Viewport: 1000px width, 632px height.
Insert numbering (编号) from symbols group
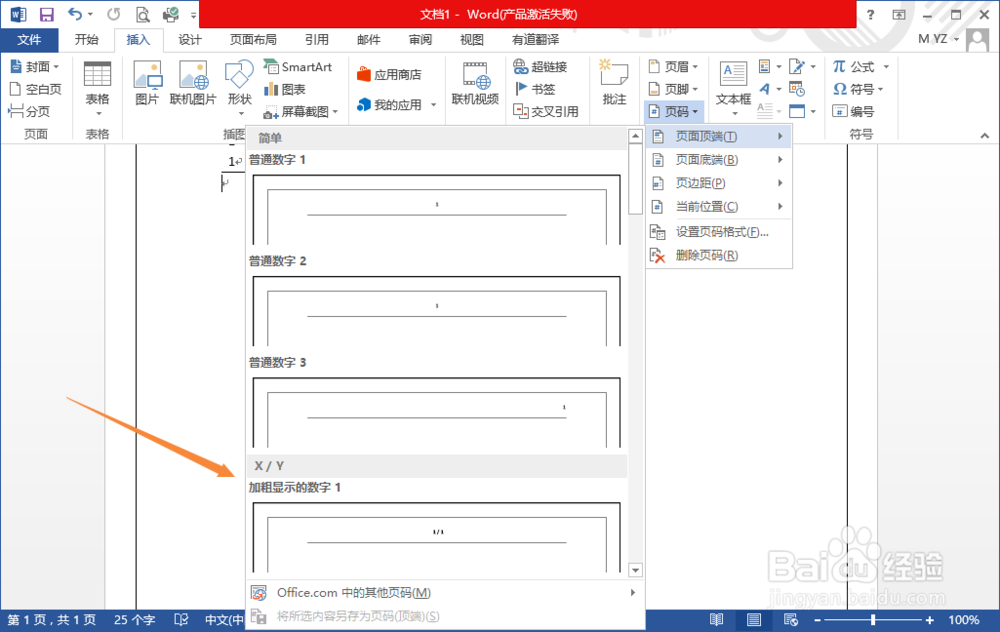(853, 111)
